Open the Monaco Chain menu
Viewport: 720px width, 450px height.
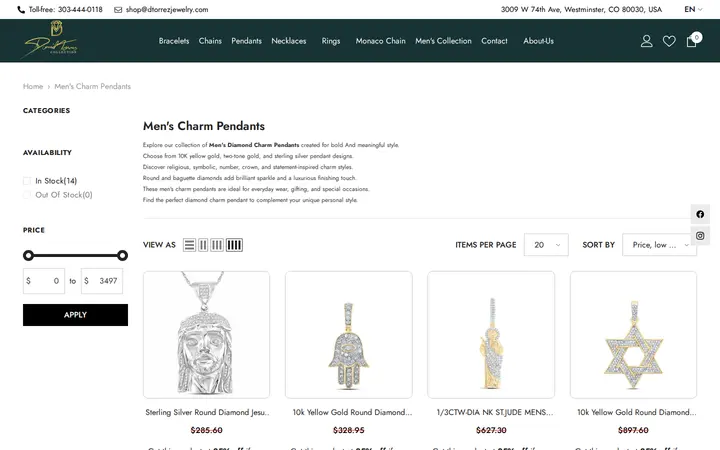381,41
